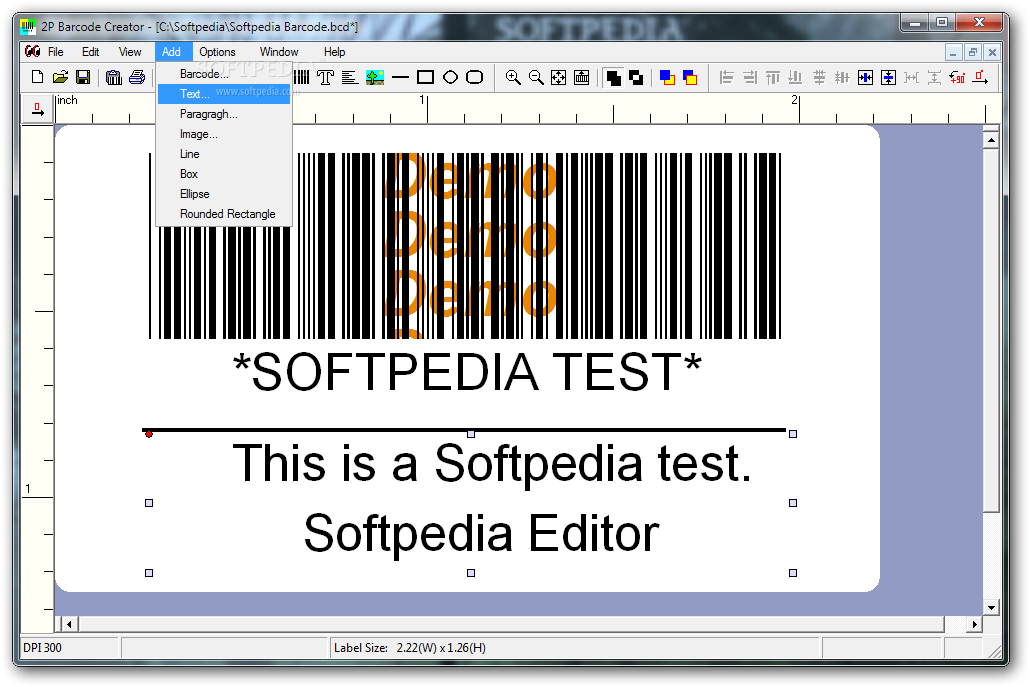1030x687 pixels.
Task: Click the ruler origin icon at ruler corner
Action: click(38, 109)
